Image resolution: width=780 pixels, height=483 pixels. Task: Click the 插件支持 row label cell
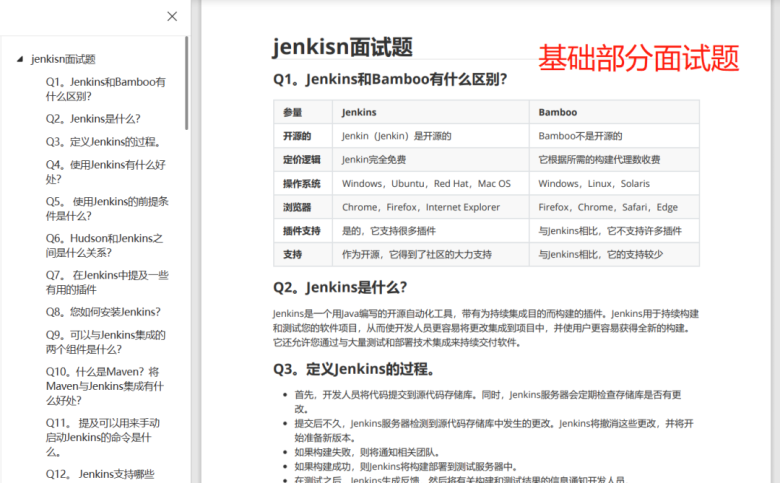303,231
